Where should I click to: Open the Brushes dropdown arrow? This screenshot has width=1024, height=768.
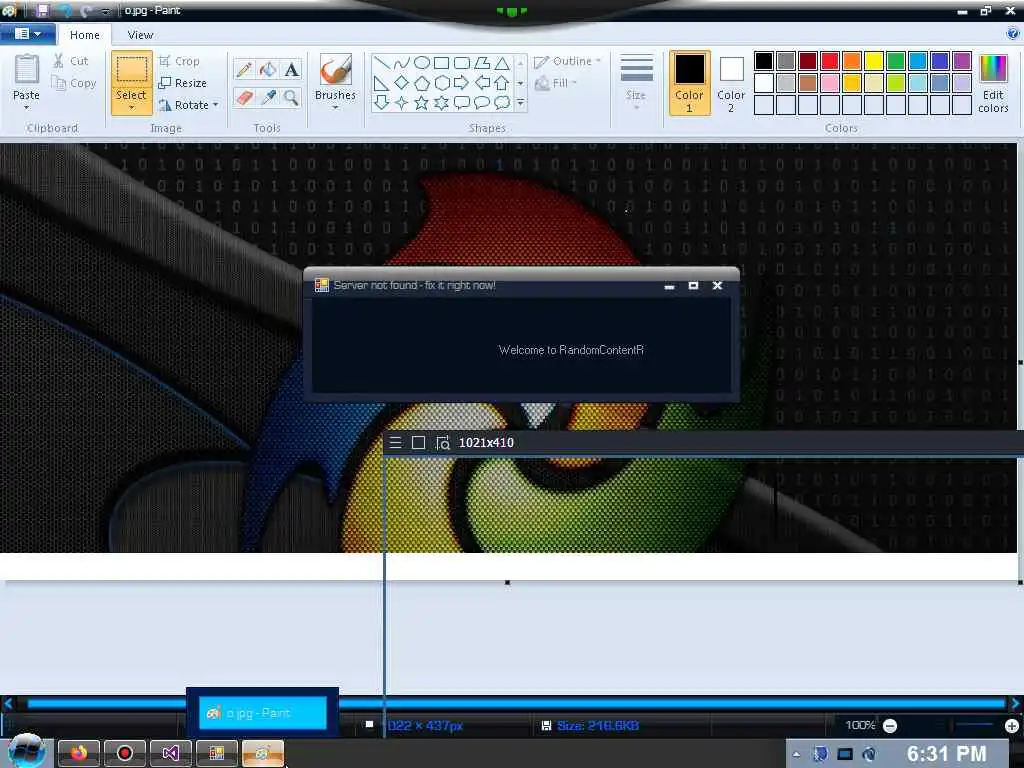[x=335, y=108]
